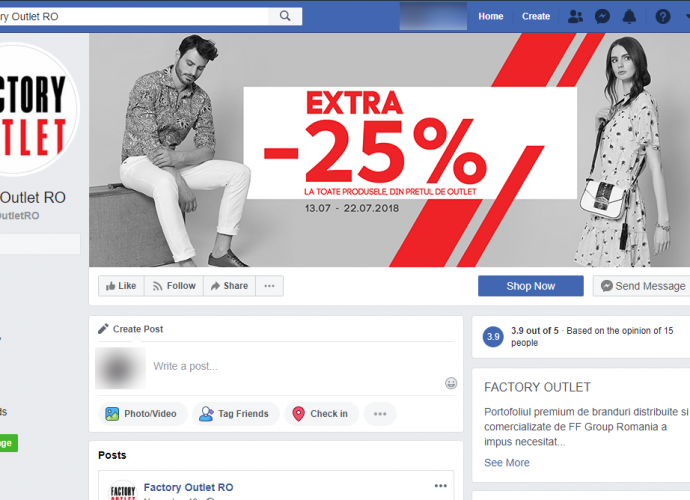
Task: Open See More in Factory Outlet description
Action: coord(507,463)
